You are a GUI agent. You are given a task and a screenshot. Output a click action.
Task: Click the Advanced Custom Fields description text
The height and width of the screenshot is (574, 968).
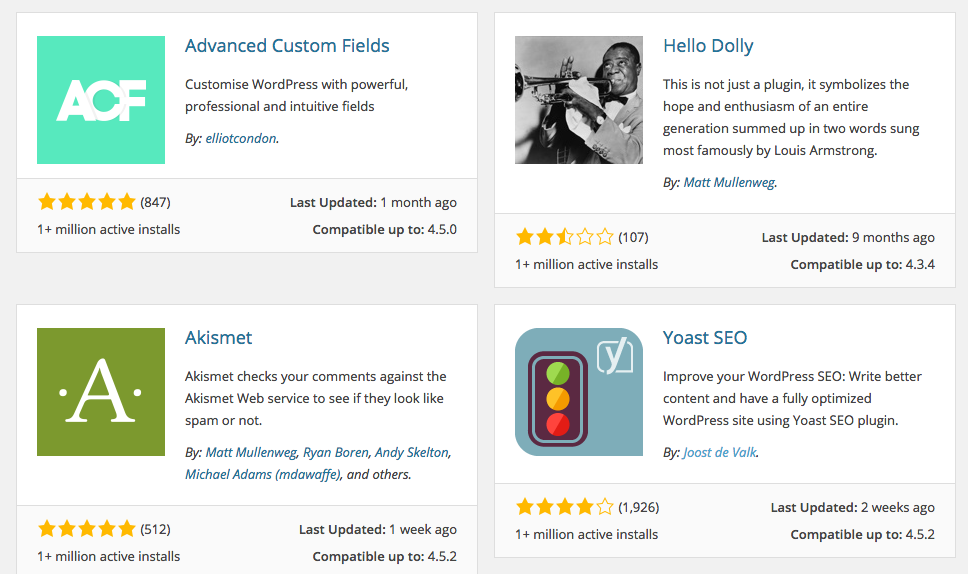point(296,95)
